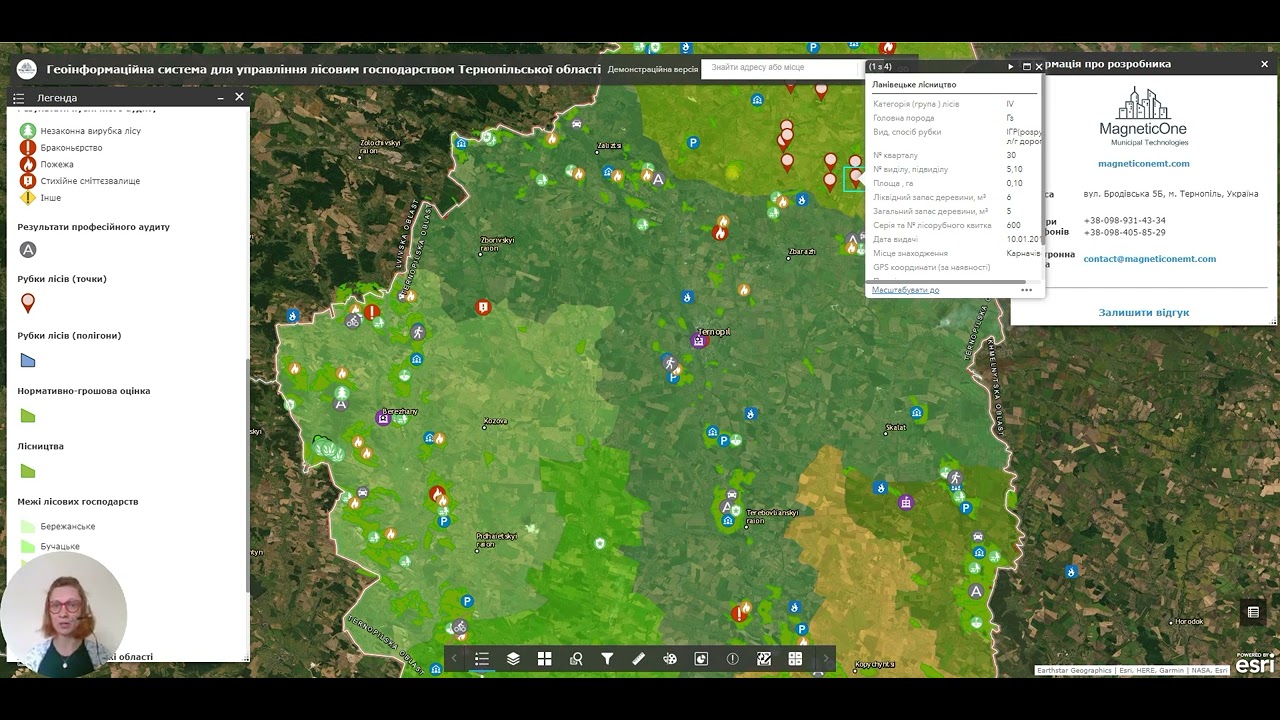1280x720 pixels.
Task: Click the professional audit 'A' legend symbol
Action: [x=29, y=250]
